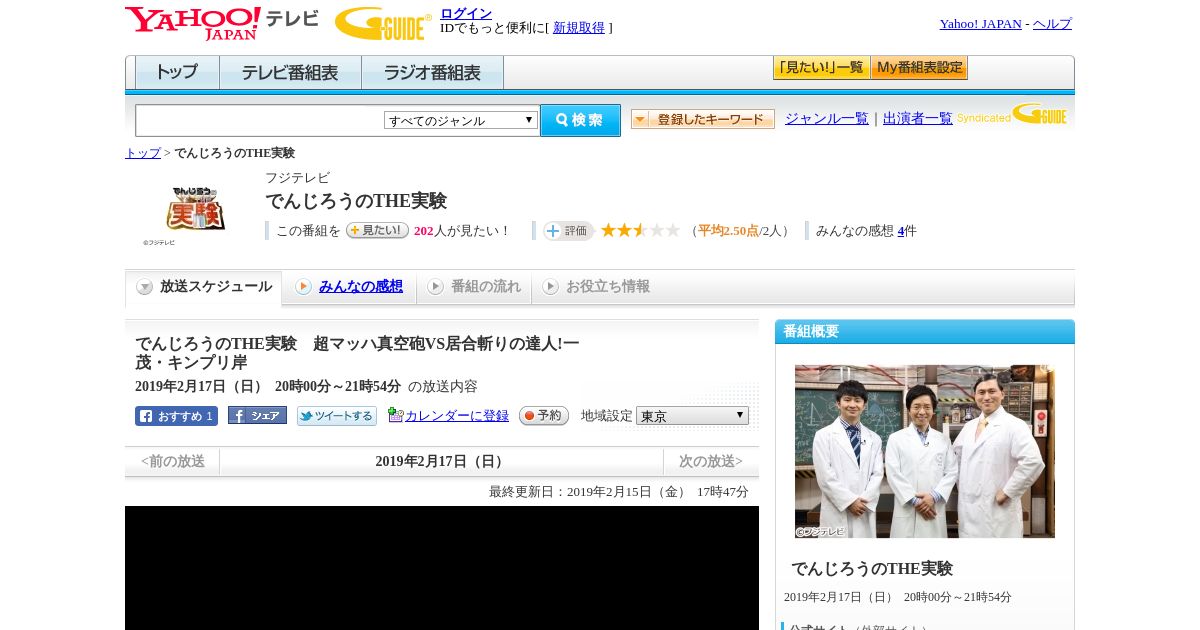The height and width of the screenshot is (630, 1200).
Task: Open the 「見たい!」一覧 button
Action: 821,68
